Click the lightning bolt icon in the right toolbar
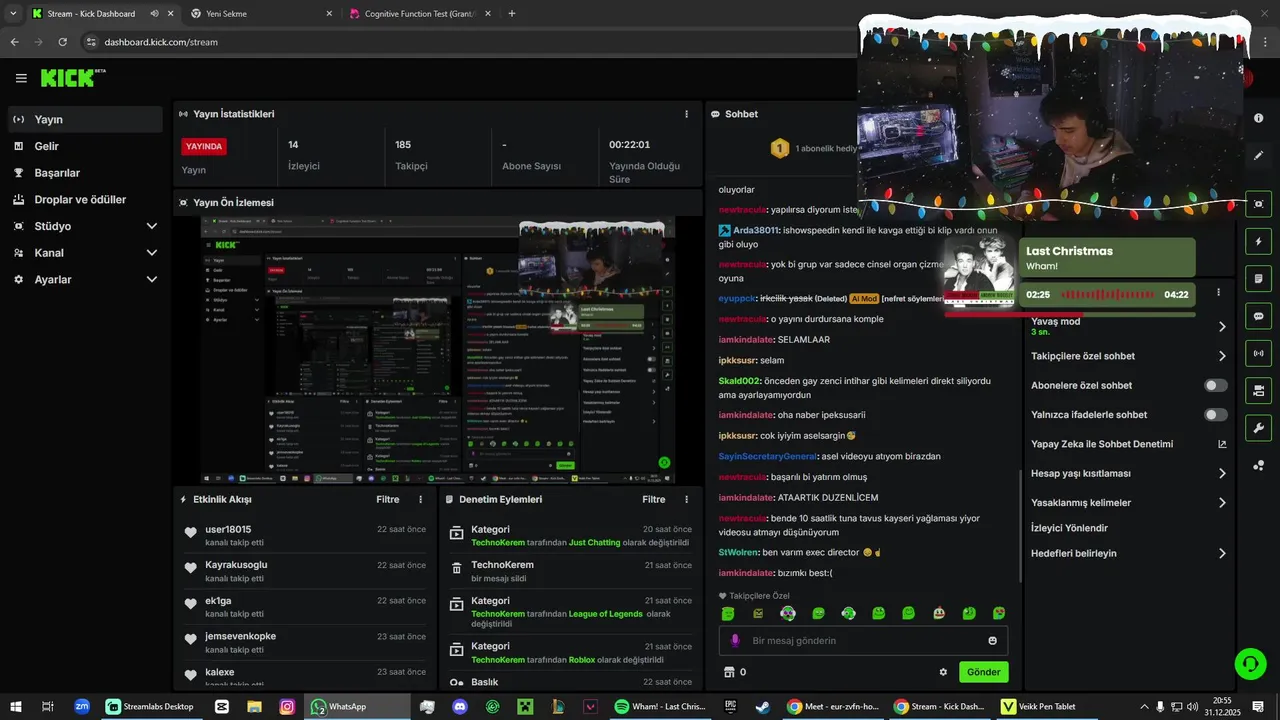 click(1258, 241)
